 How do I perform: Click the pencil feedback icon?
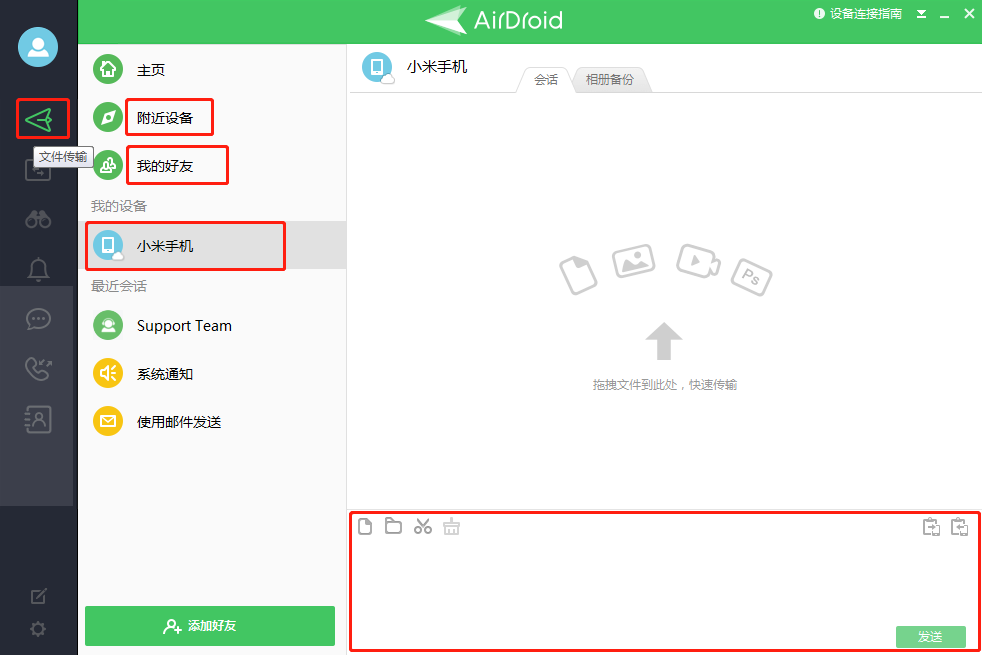click(38, 596)
